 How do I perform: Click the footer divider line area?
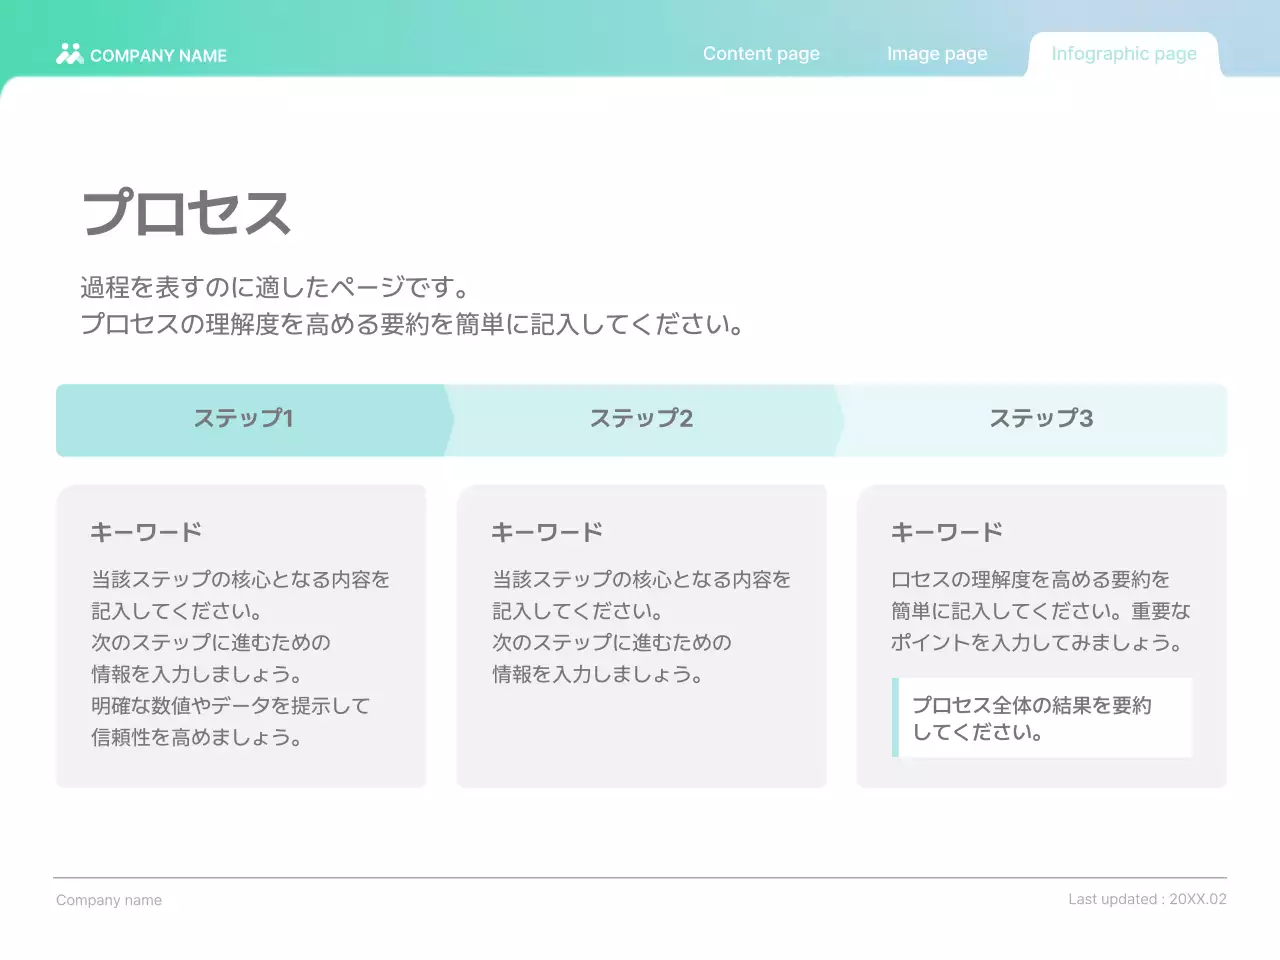[x=640, y=870]
